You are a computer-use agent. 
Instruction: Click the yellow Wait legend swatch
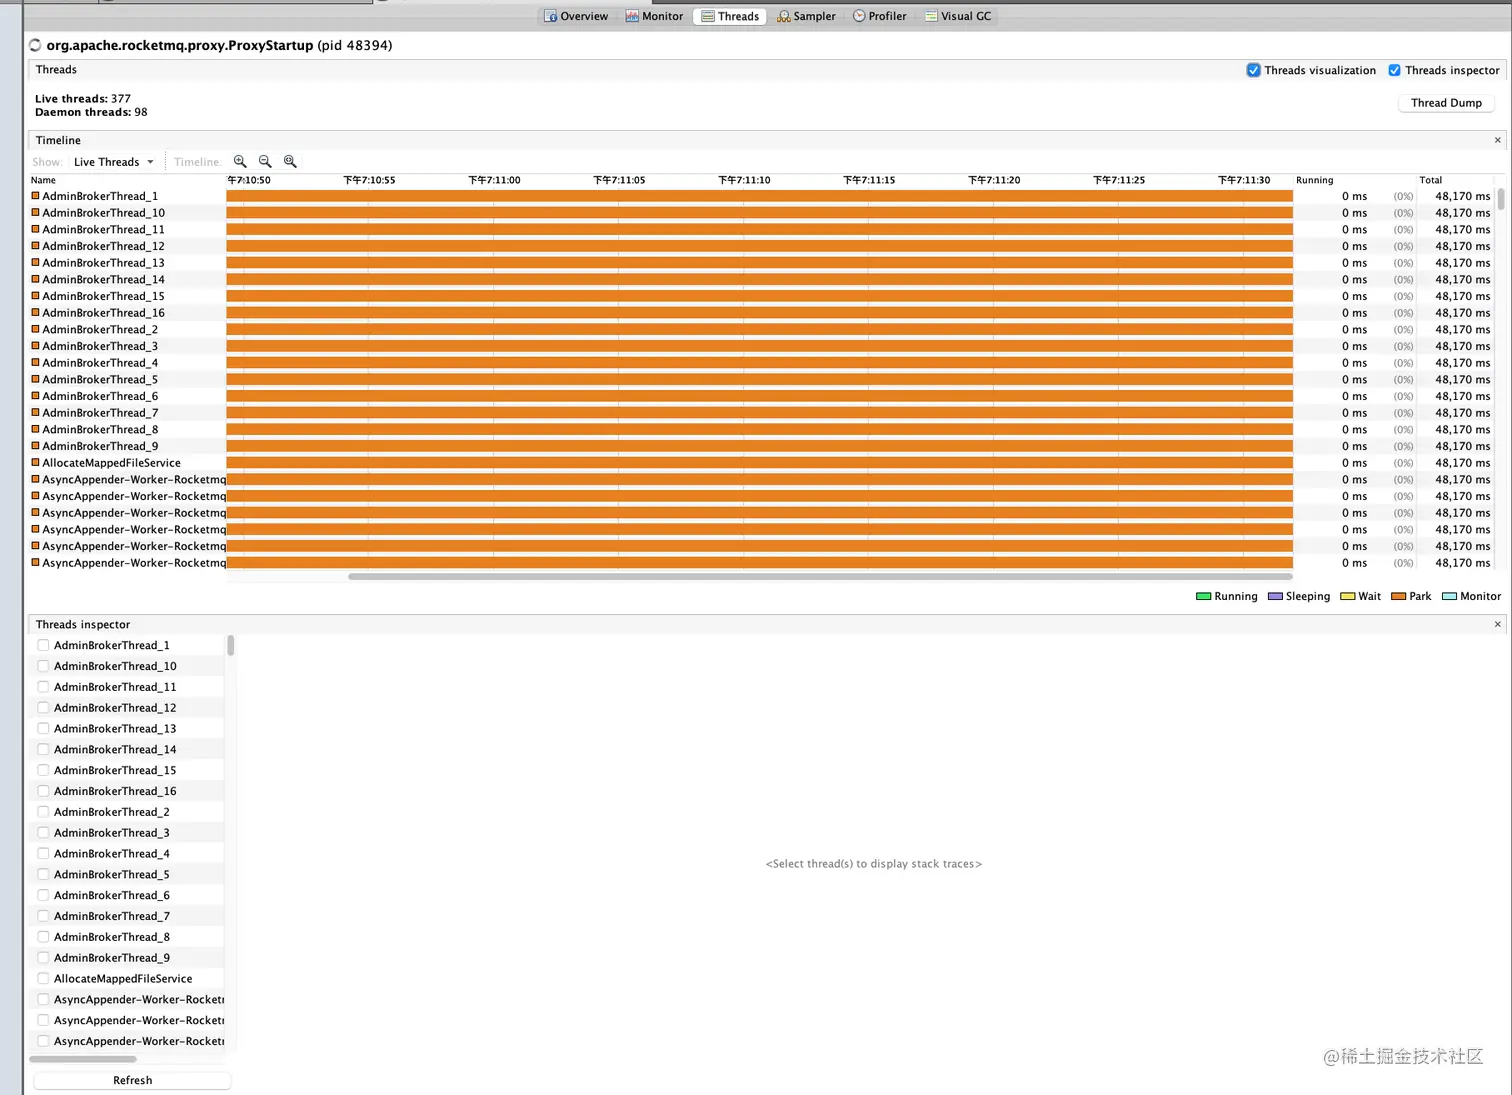1348,596
